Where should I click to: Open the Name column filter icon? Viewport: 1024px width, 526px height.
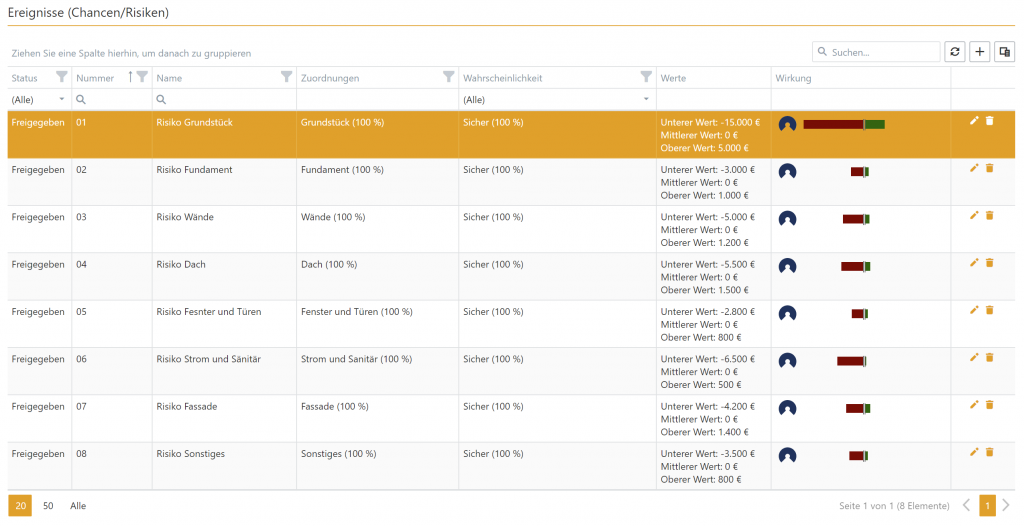tap(286, 77)
